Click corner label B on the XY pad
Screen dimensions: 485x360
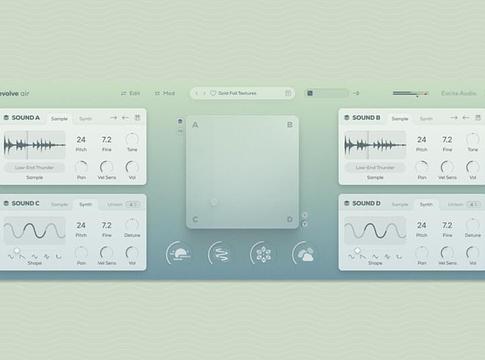pos(290,125)
